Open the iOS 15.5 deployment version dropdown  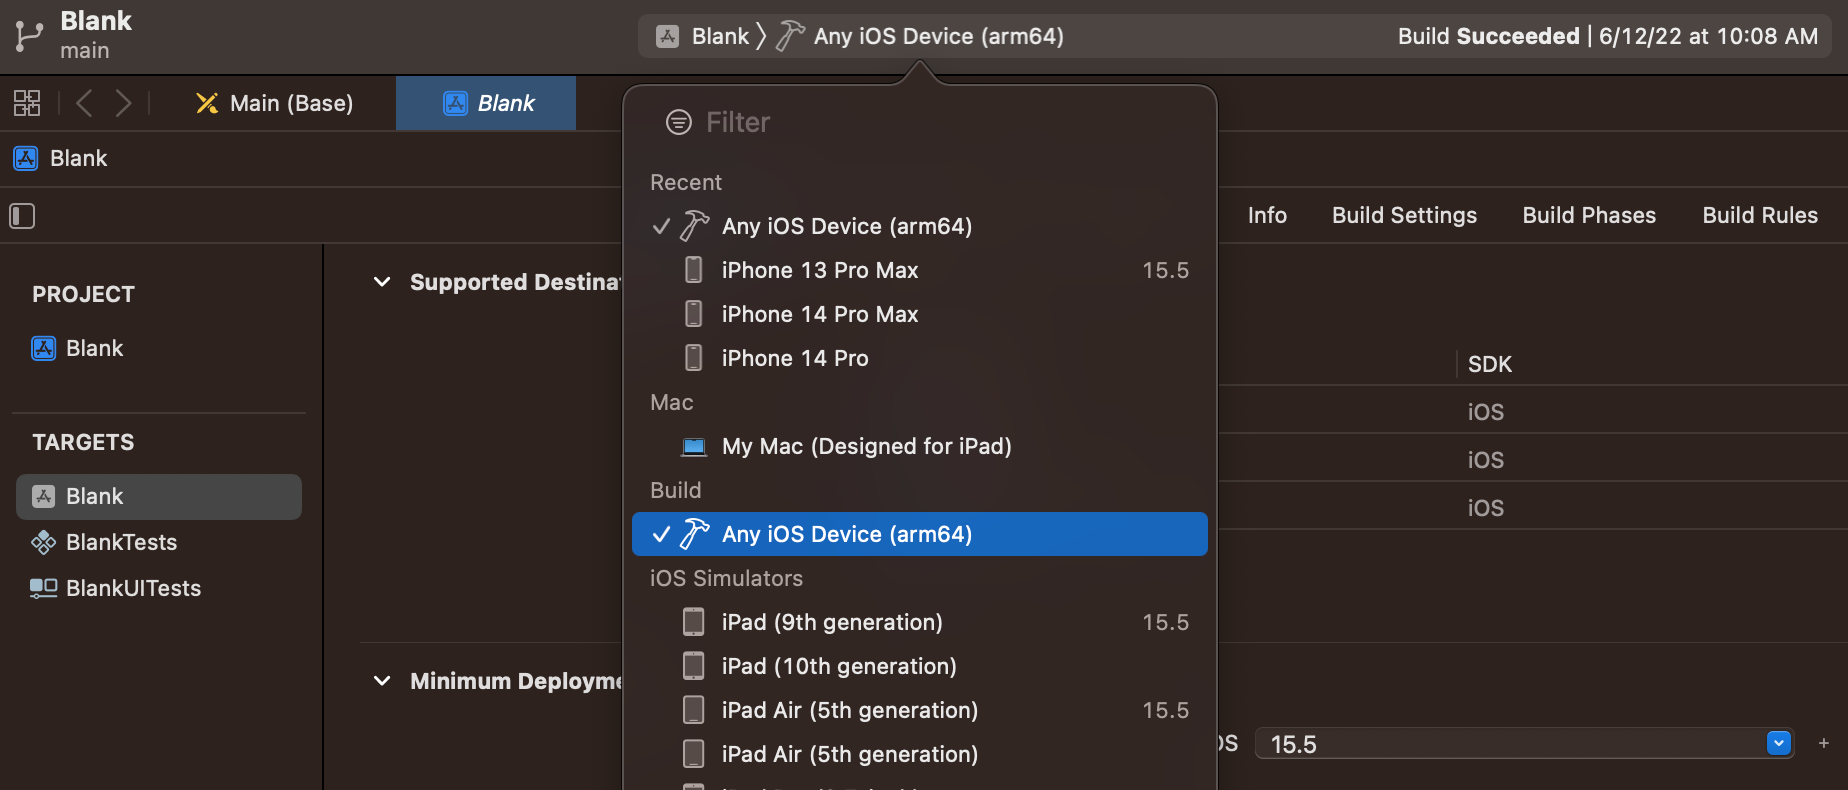[x=1779, y=743]
